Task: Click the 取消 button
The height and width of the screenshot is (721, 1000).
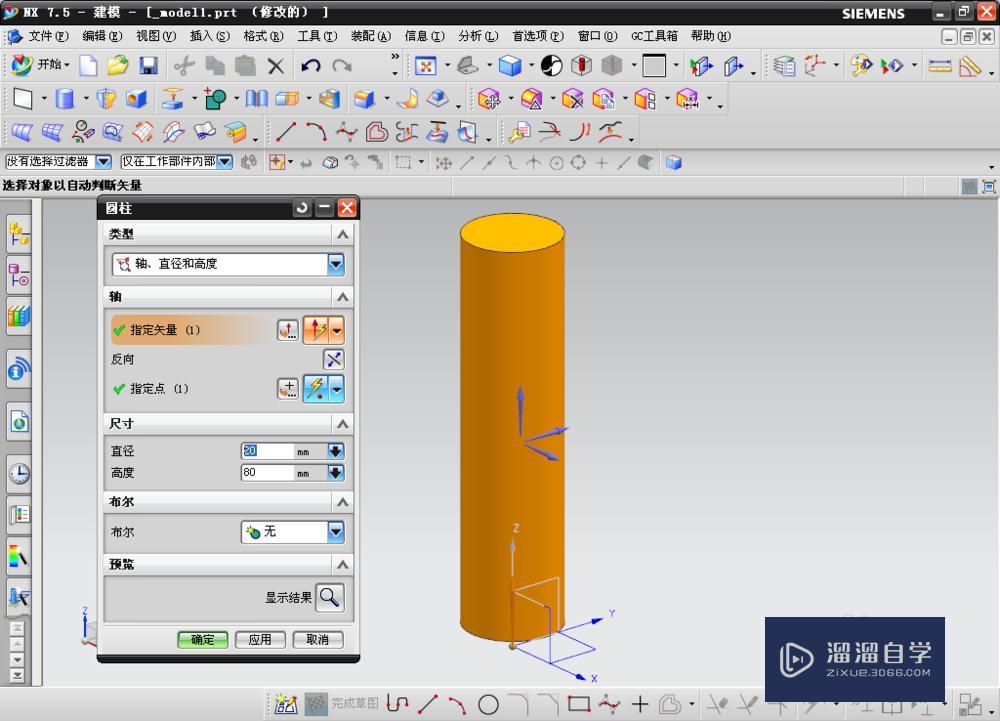Action: (318, 639)
